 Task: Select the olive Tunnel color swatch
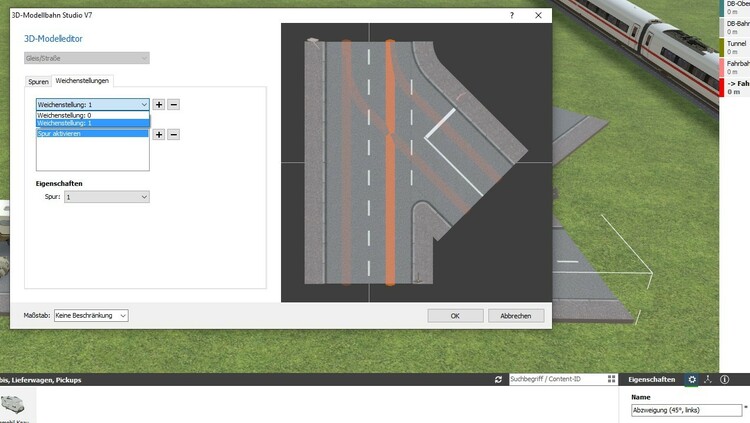pyautogui.click(x=722, y=47)
